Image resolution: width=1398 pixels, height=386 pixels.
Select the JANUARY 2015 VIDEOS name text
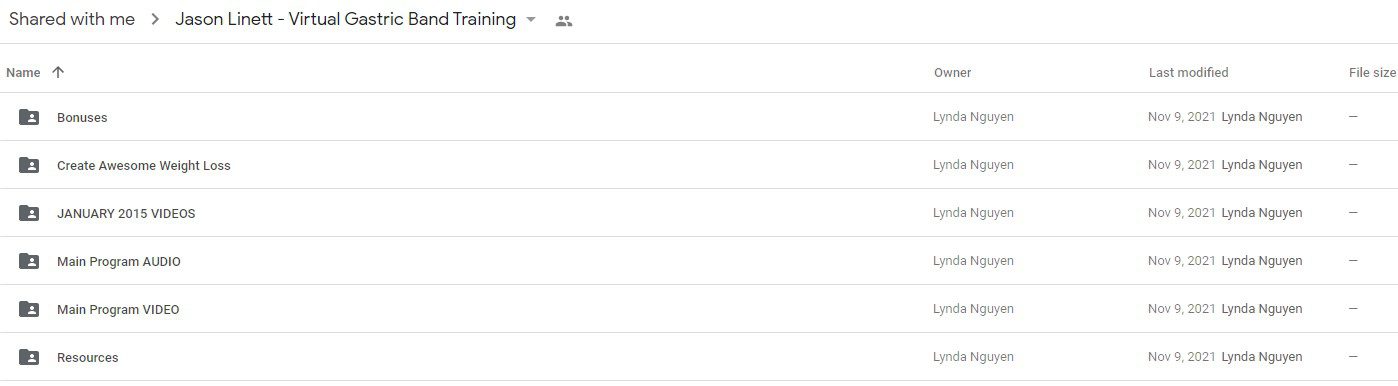(x=126, y=213)
